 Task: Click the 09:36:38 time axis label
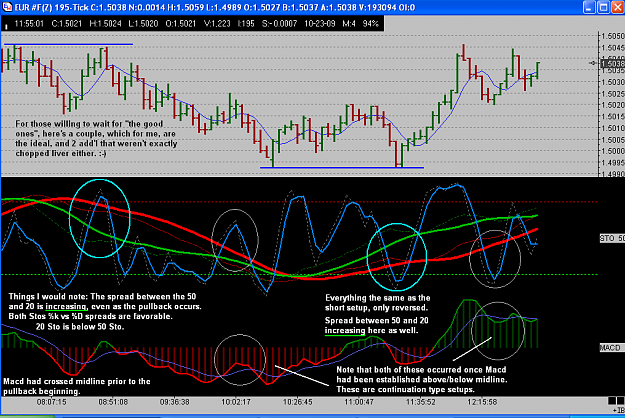coord(175,402)
